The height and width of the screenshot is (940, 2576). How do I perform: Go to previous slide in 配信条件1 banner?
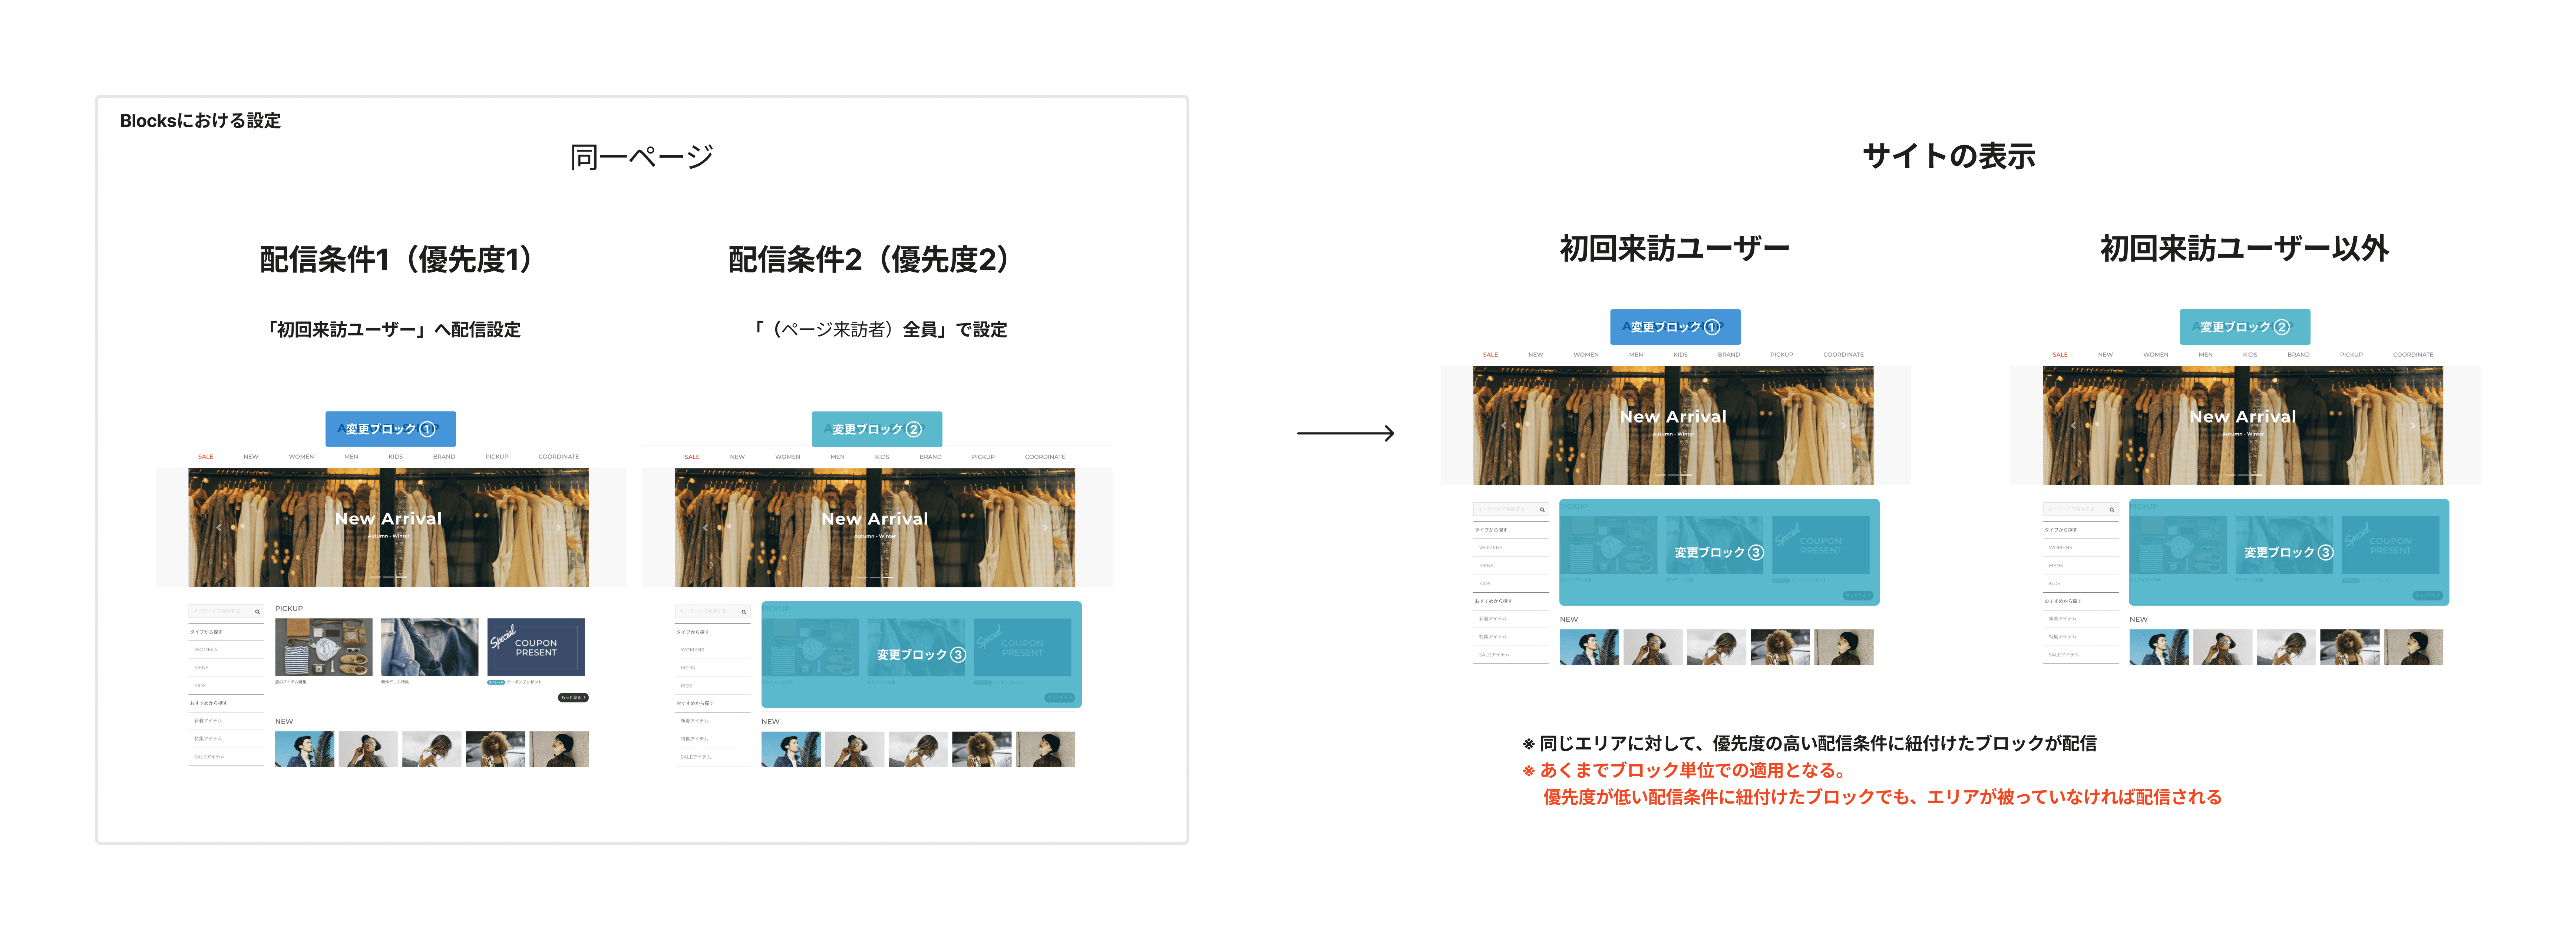click(x=219, y=527)
